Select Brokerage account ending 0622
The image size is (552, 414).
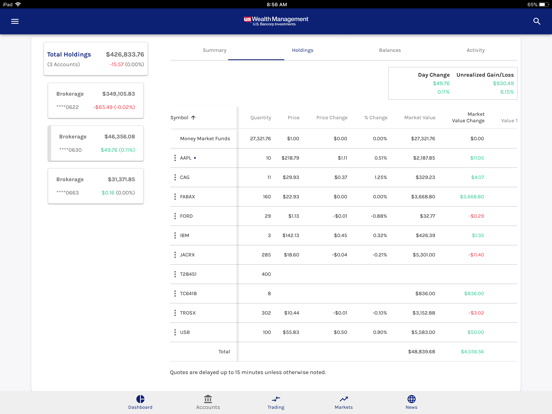point(96,100)
